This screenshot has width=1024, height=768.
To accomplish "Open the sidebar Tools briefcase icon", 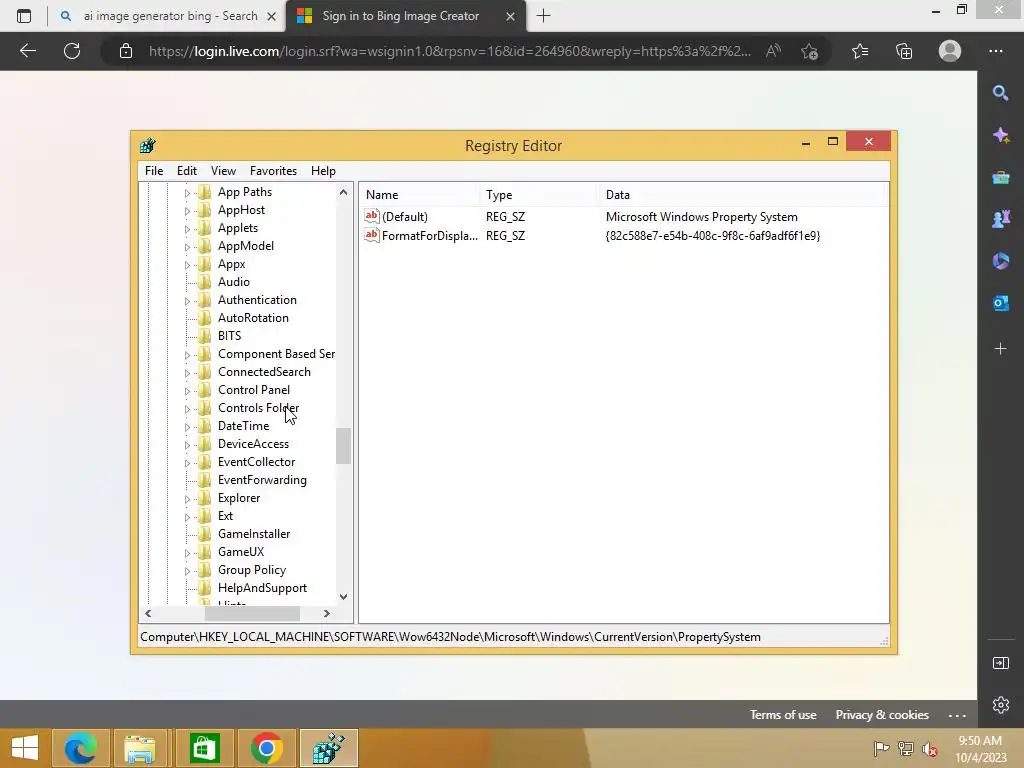I will coord(1000,178).
